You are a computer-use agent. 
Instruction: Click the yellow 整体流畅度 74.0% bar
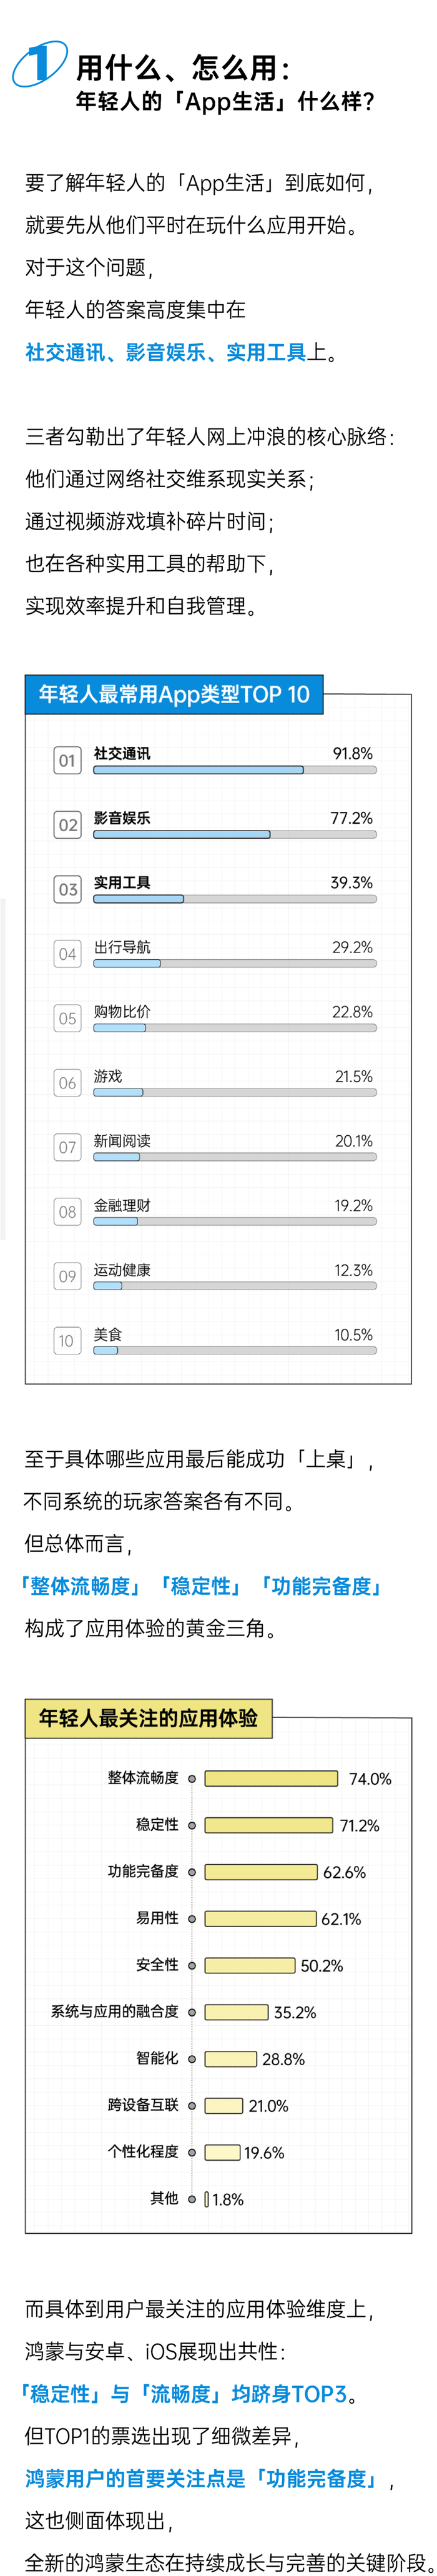tap(271, 1779)
